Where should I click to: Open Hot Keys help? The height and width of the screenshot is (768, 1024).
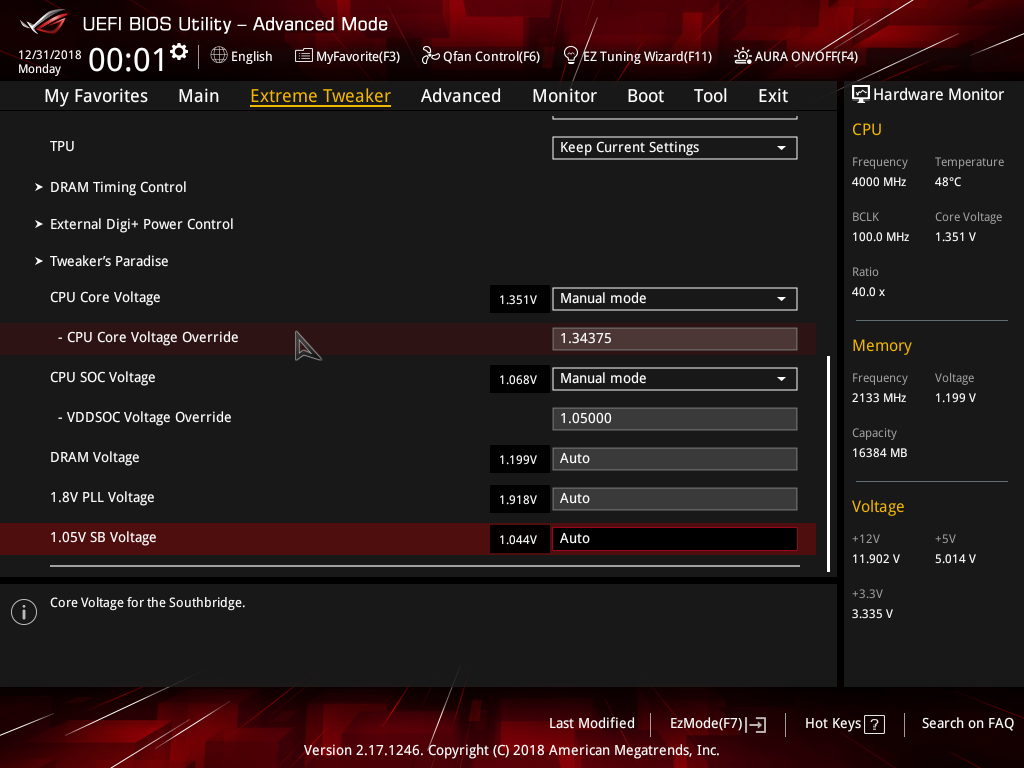[x=844, y=724]
